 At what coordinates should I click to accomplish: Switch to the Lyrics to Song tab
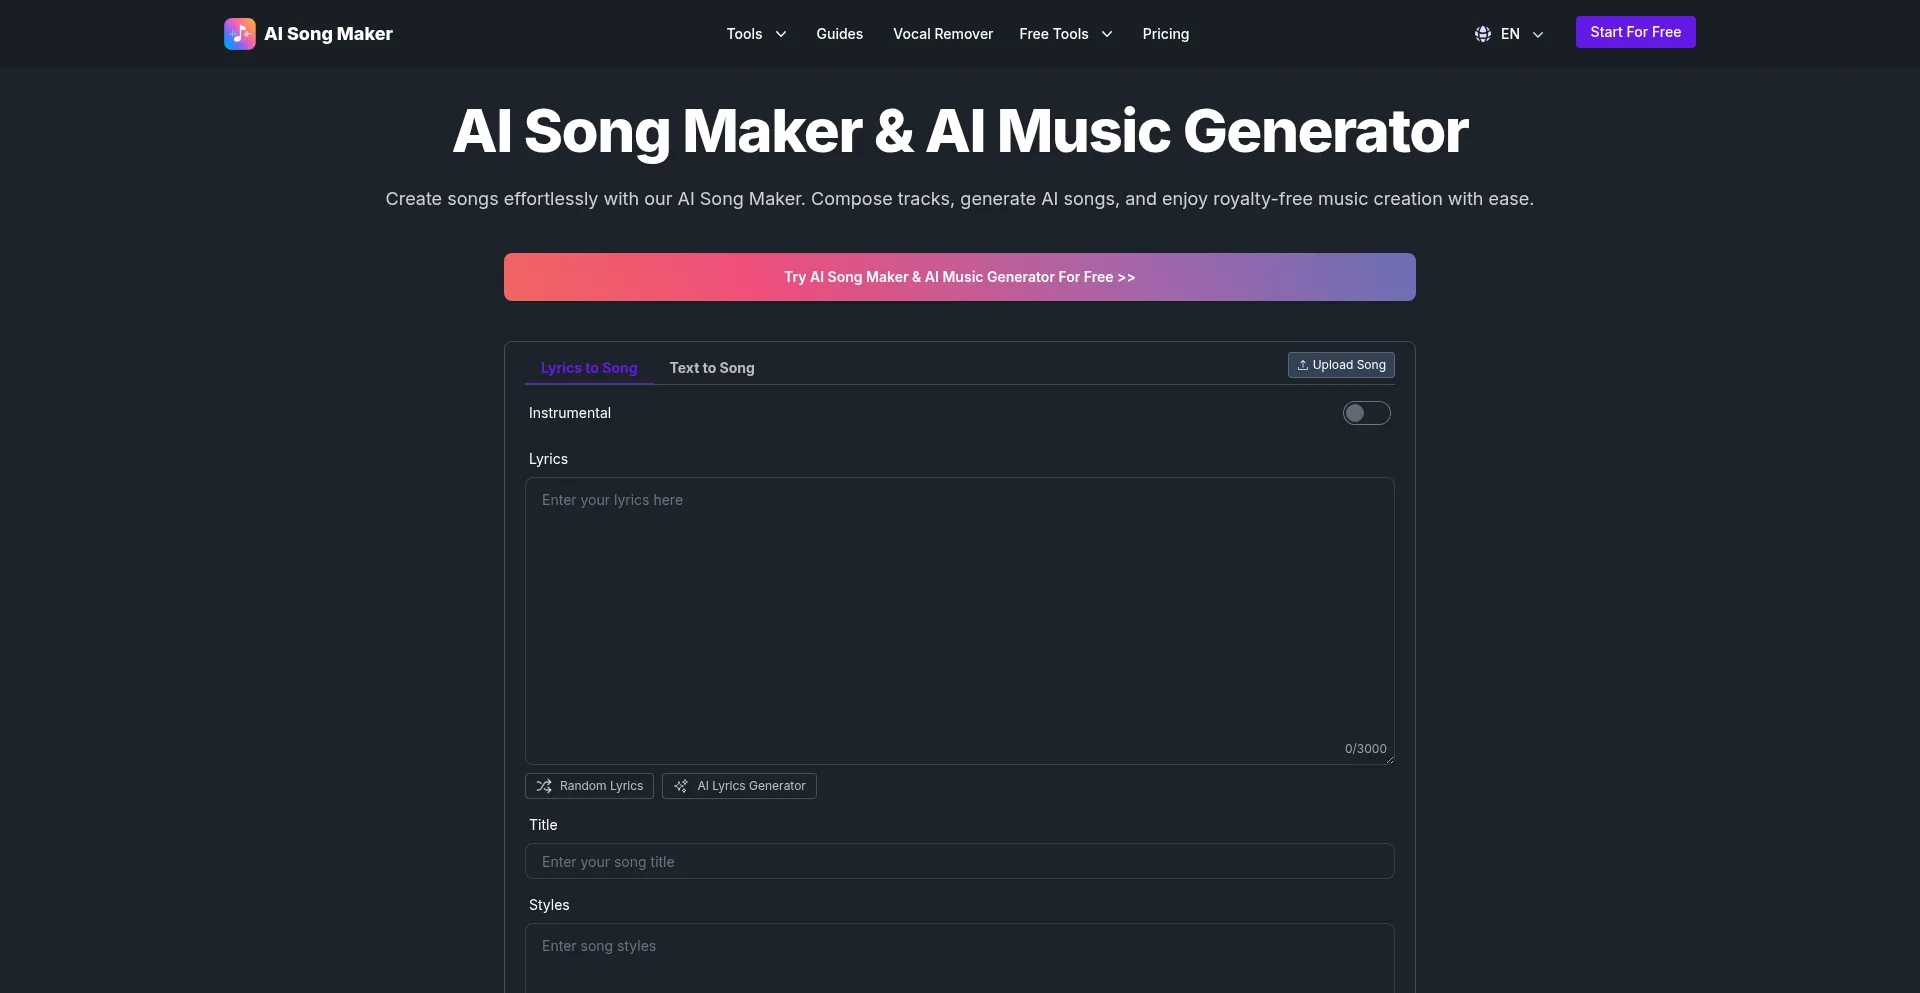pyautogui.click(x=589, y=368)
